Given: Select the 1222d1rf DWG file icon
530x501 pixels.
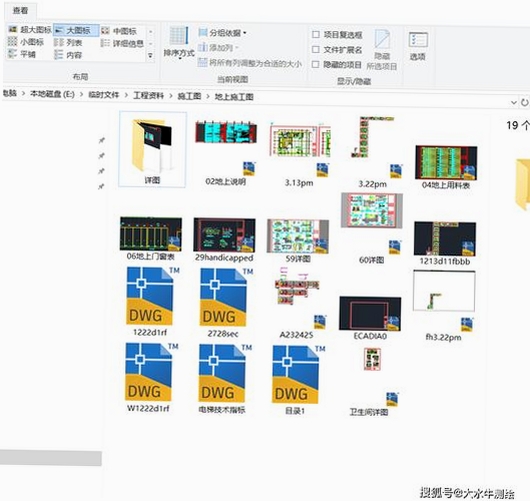Looking at the screenshot, I should click(150, 296).
